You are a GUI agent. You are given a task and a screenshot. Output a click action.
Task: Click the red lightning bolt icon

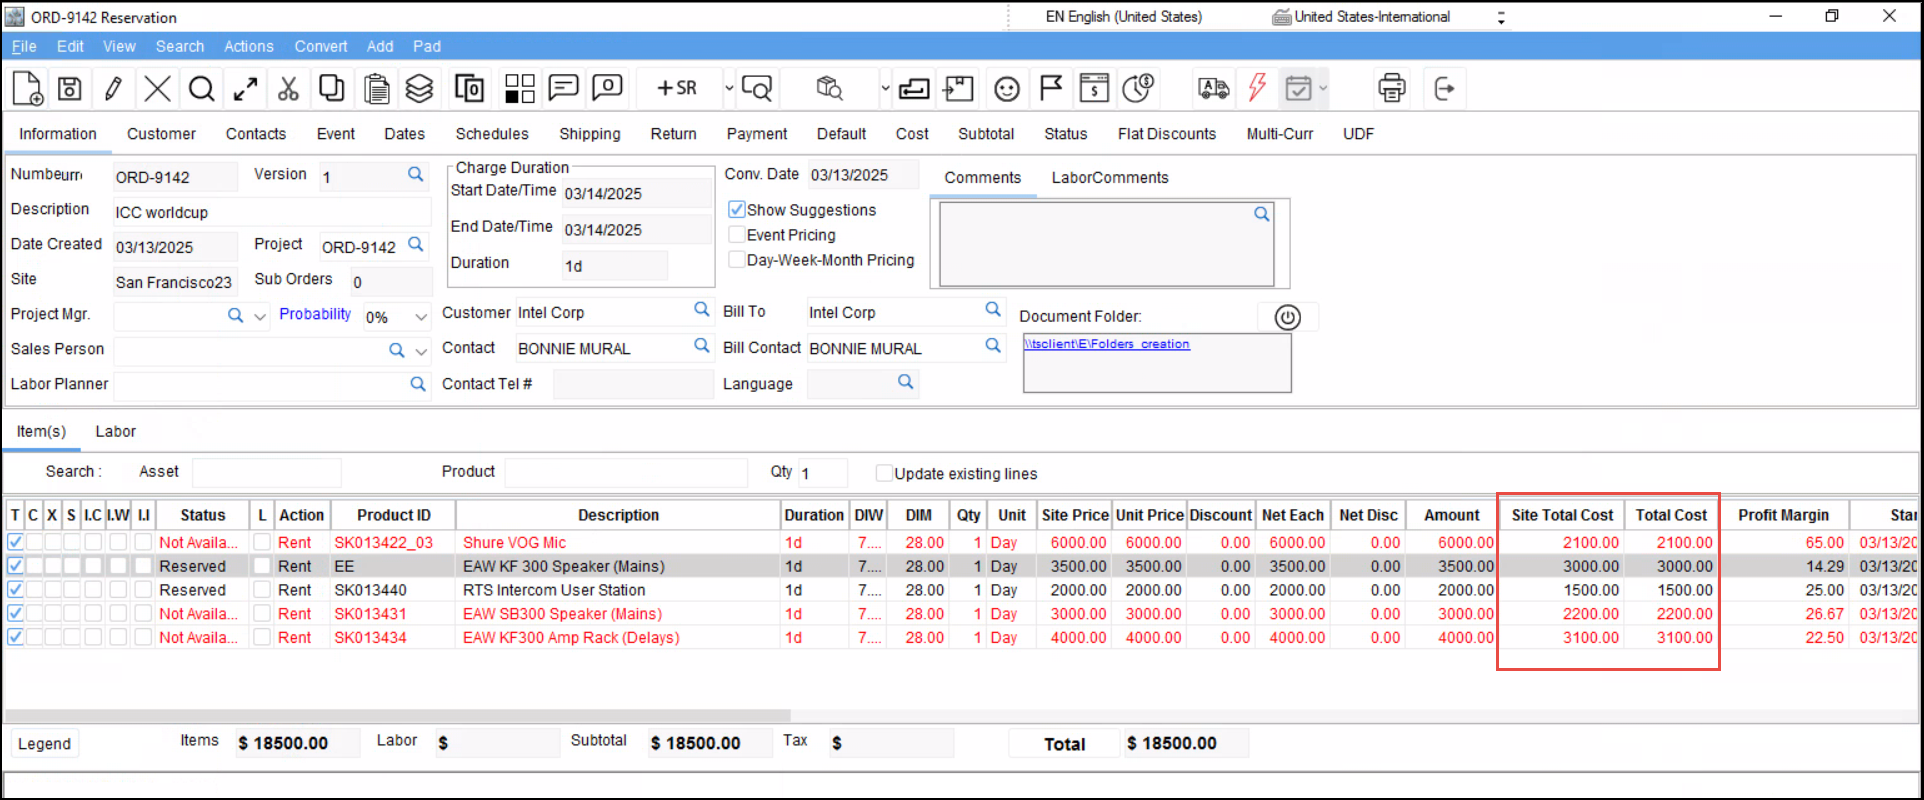1257,88
